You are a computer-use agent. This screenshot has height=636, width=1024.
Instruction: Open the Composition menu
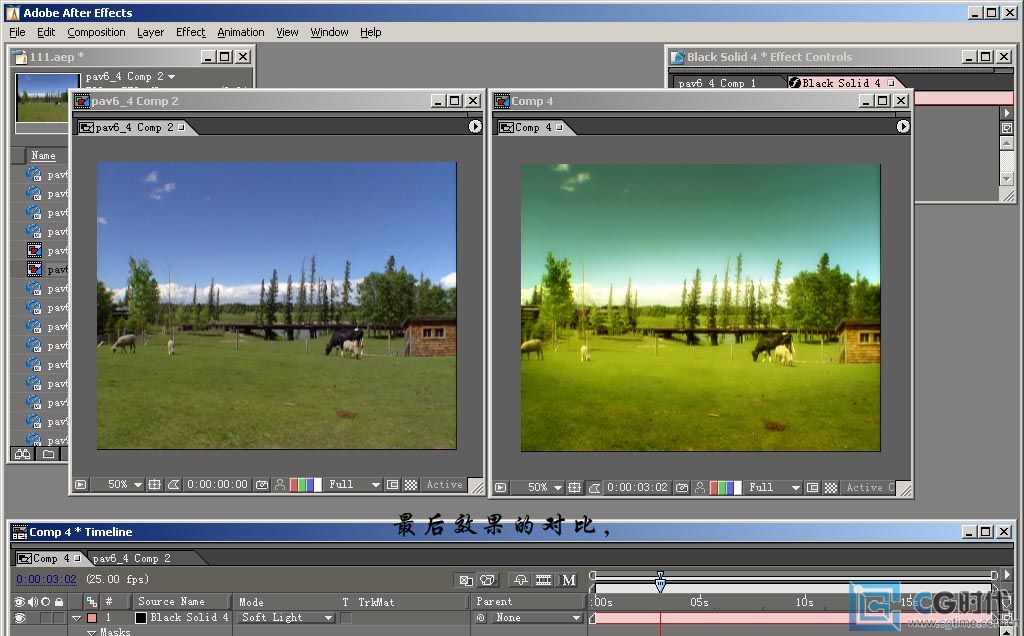(x=96, y=32)
